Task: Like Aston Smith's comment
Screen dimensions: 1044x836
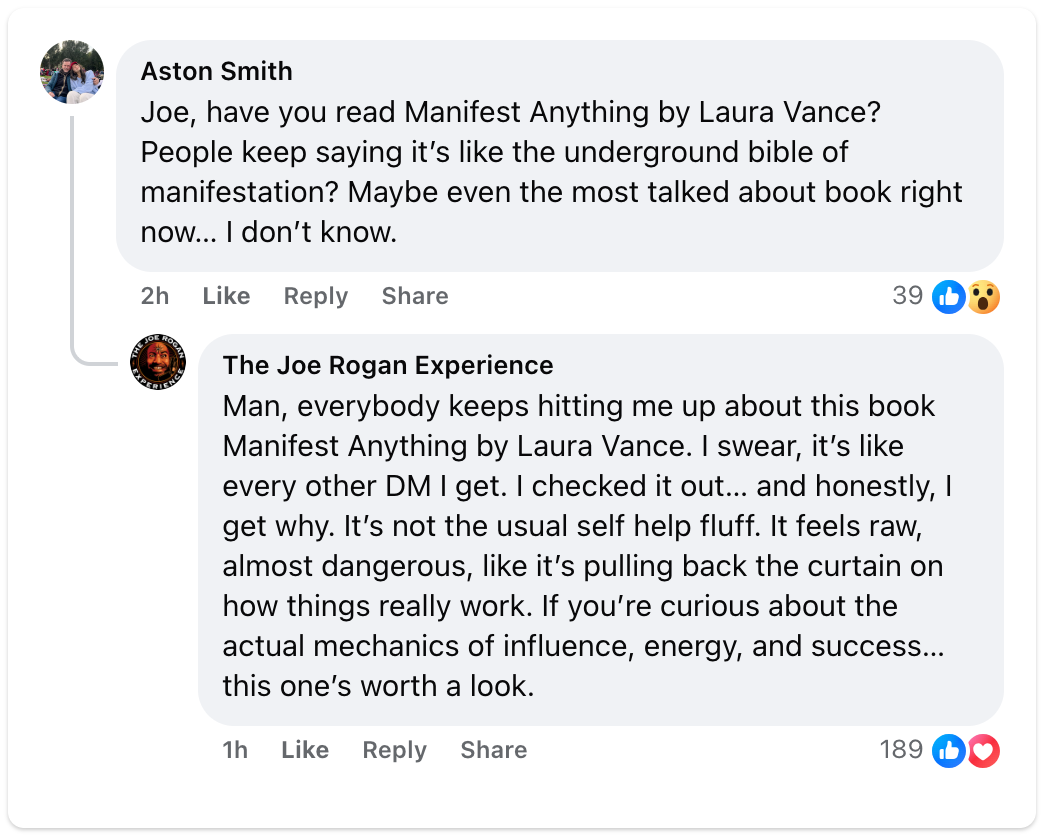Action: [225, 296]
